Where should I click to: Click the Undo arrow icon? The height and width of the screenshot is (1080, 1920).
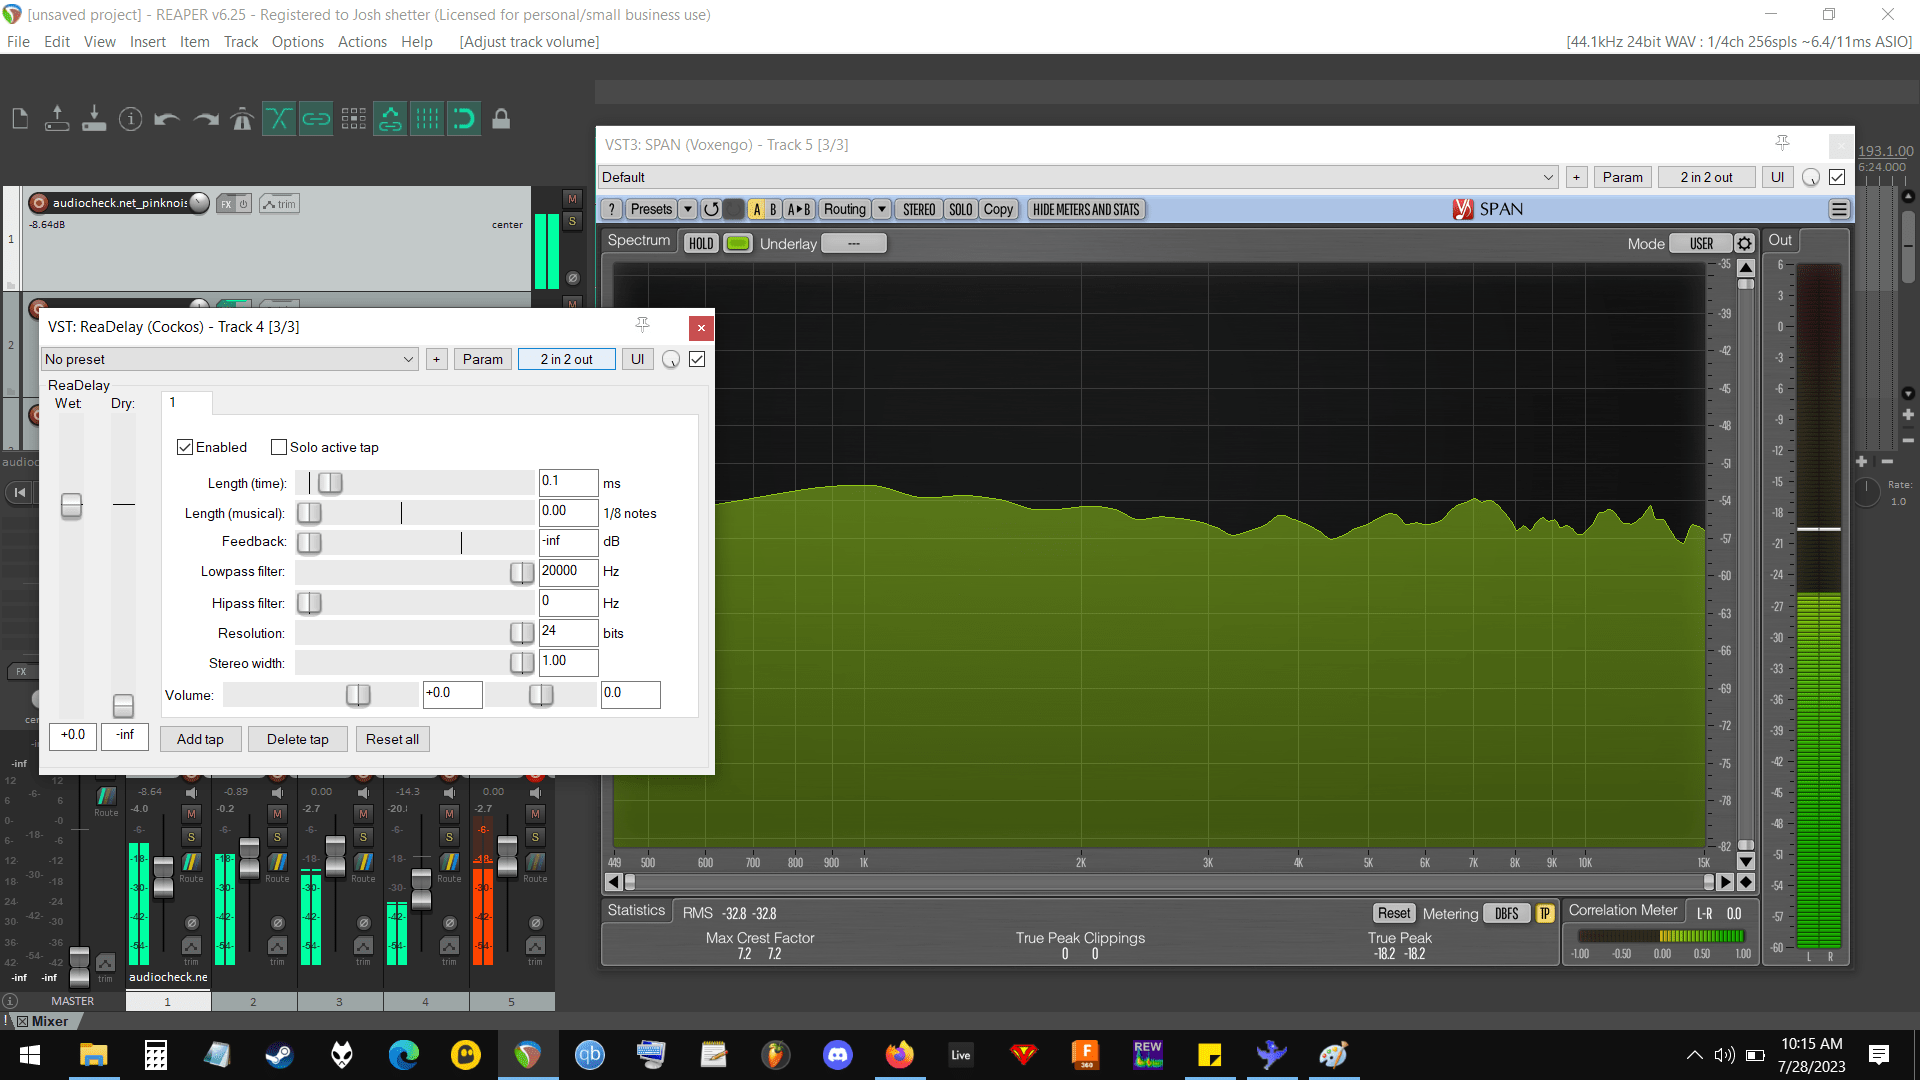(168, 119)
